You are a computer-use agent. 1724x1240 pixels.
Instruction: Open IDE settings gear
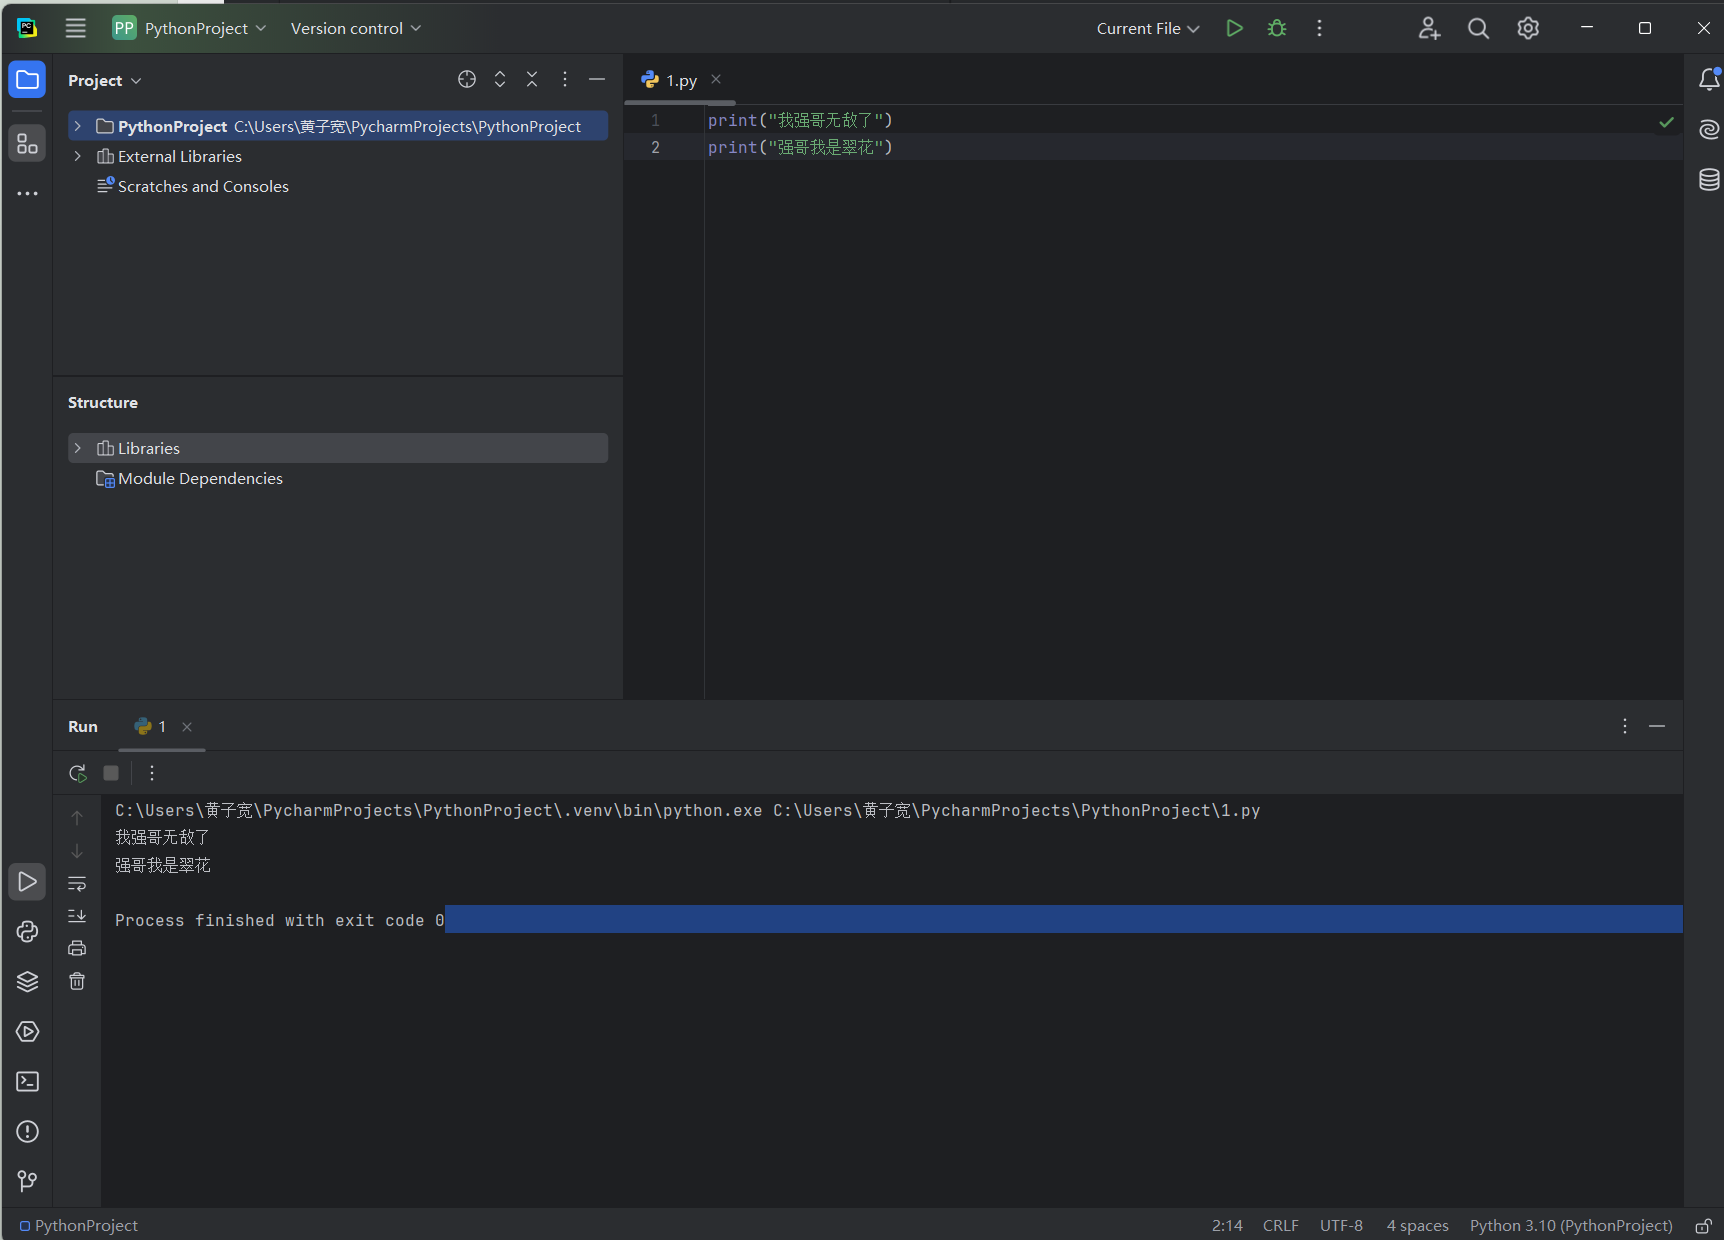point(1528,28)
